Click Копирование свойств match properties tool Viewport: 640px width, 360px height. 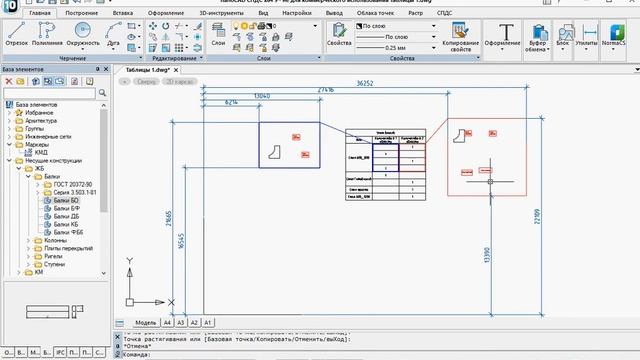(460, 37)
